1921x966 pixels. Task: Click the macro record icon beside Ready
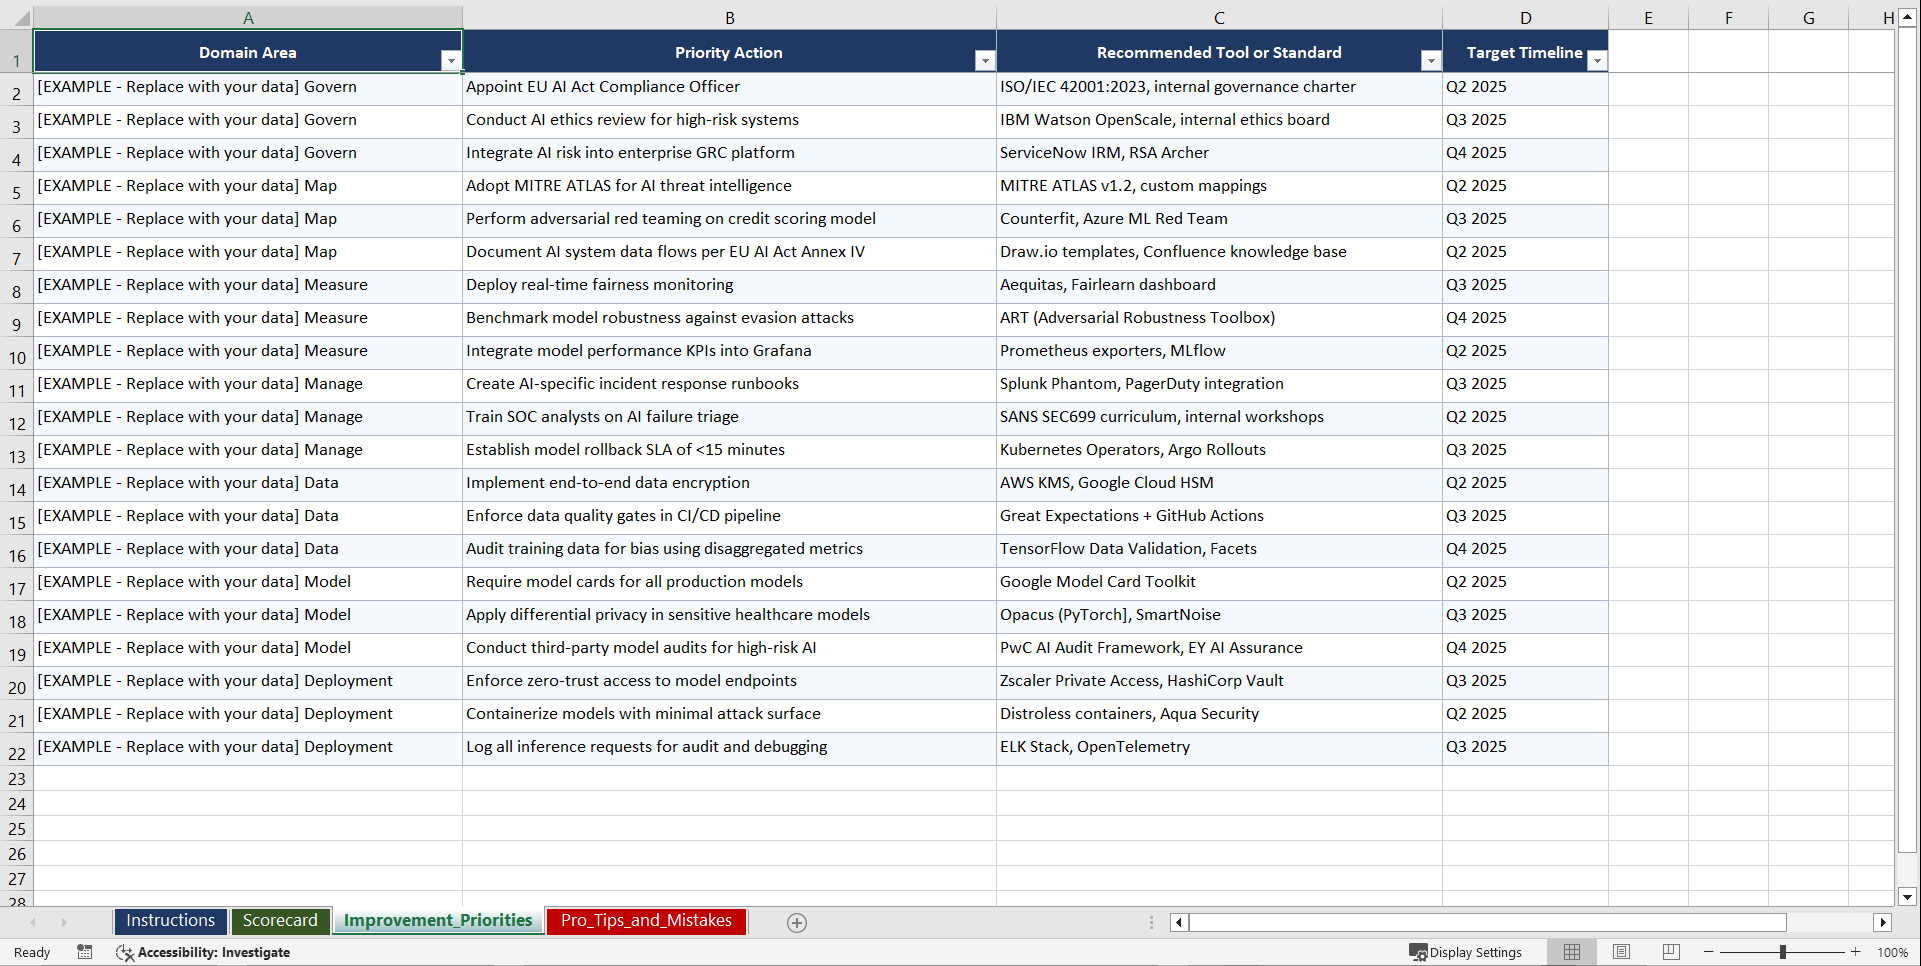tap(85, 952)
